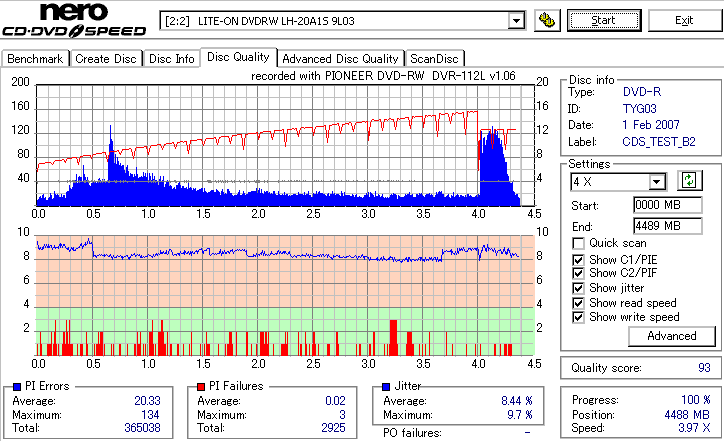Click the Nero CD-DVD Speed logo
The width and height of the screenshot is (724, 441).
[x=74, y=19]
